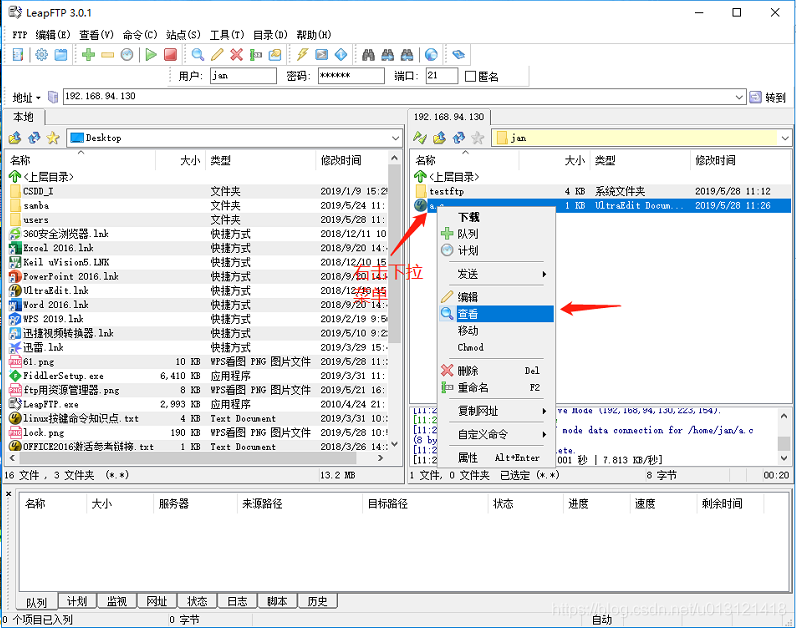Viewport: 796px width, 628px height.
Task: Open the 工具(T) menu
Action: [x=227, y=35]
